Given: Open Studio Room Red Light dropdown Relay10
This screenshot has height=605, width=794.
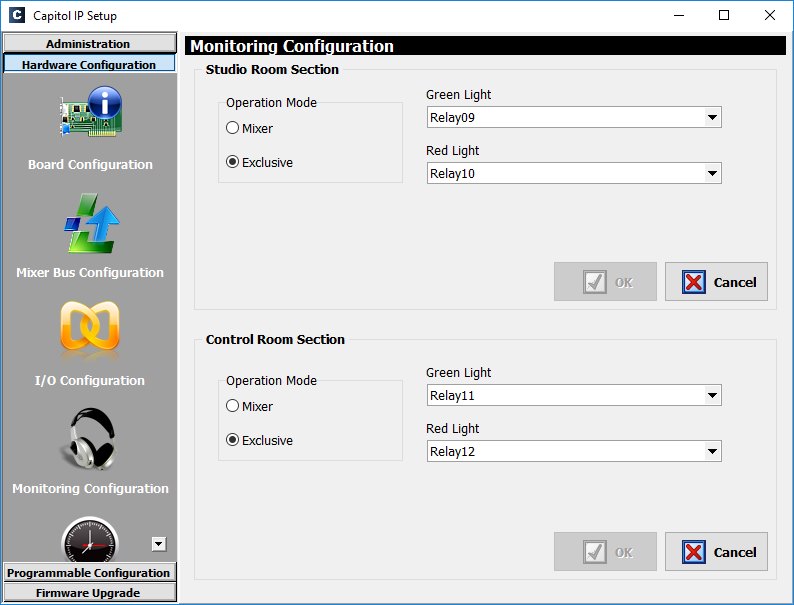Looking at the screenshot, I should pos(574,174).
